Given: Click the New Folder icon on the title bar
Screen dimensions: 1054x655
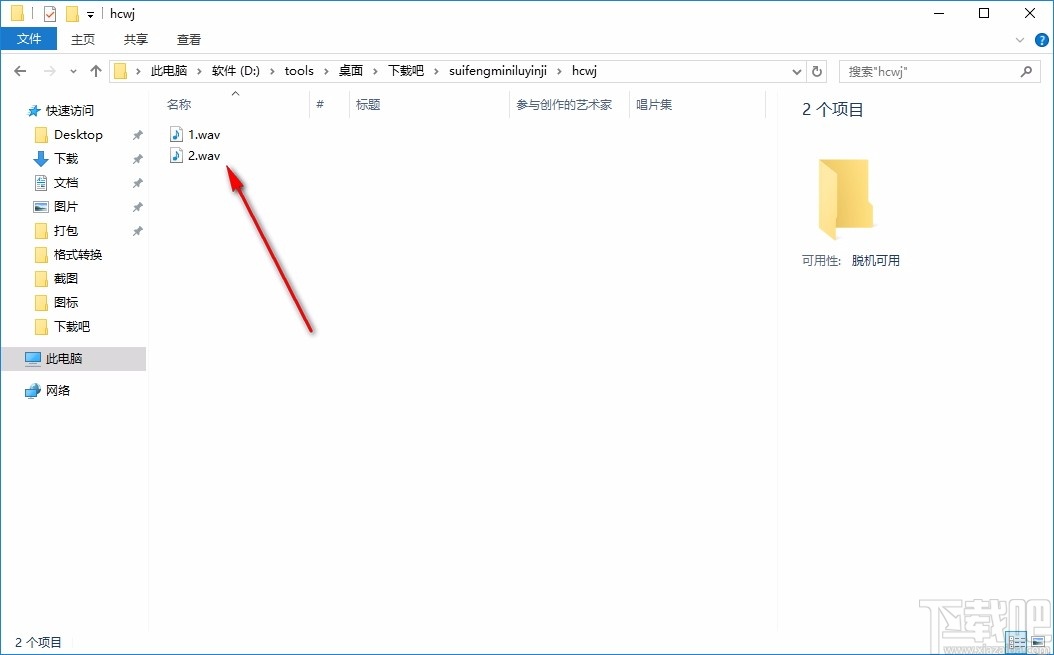Looking at the screenshot, I should coord(72,13).
